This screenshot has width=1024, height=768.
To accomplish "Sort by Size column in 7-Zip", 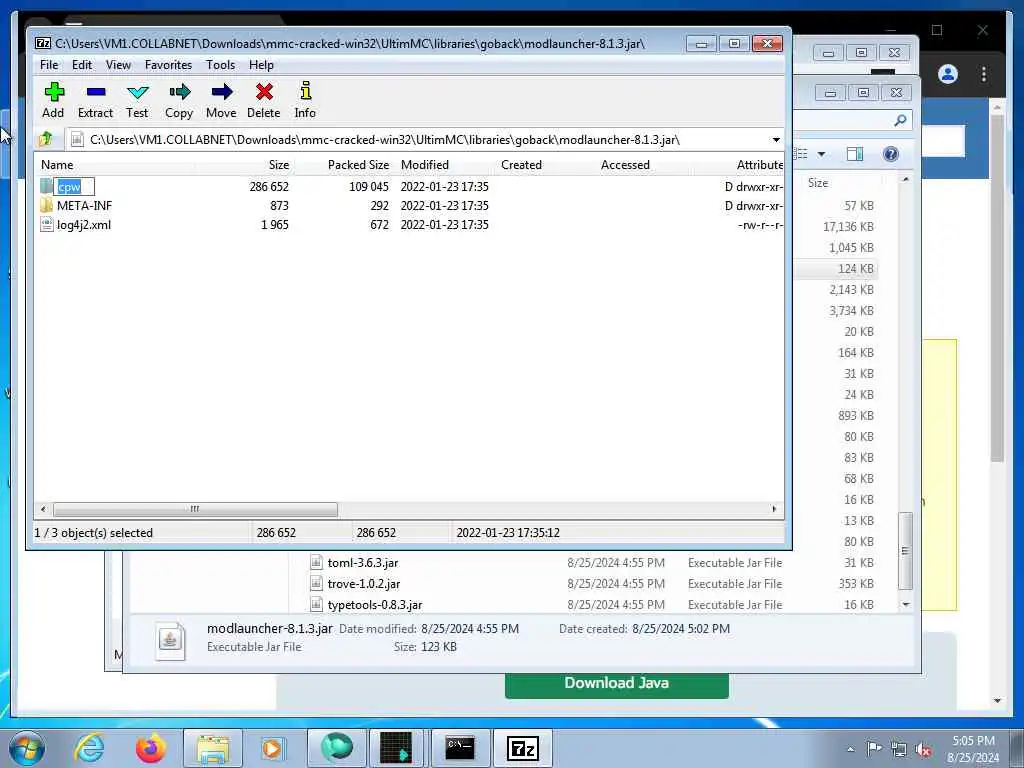I will point(244,165).
